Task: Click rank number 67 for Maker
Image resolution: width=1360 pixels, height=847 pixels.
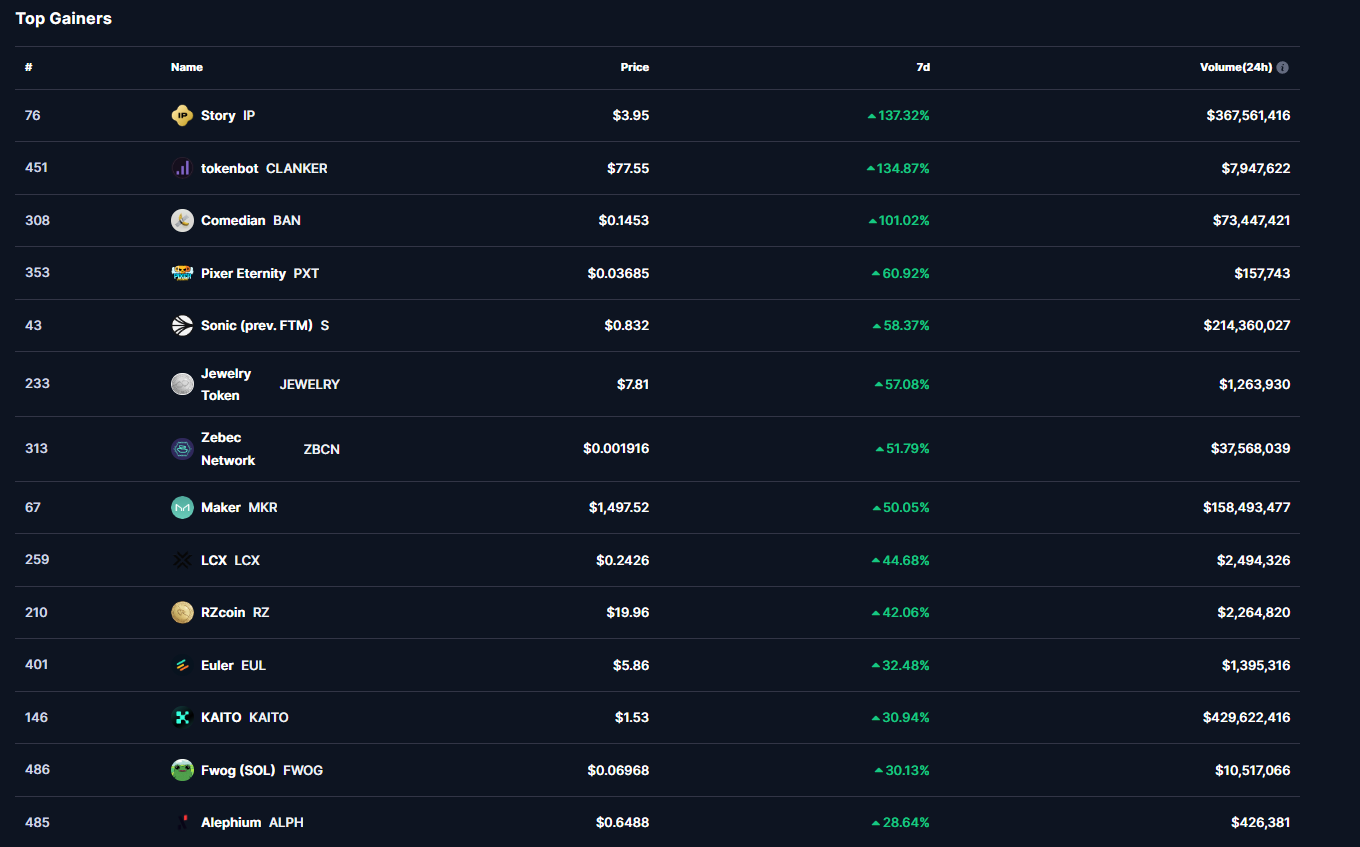Action: point(33,508)
